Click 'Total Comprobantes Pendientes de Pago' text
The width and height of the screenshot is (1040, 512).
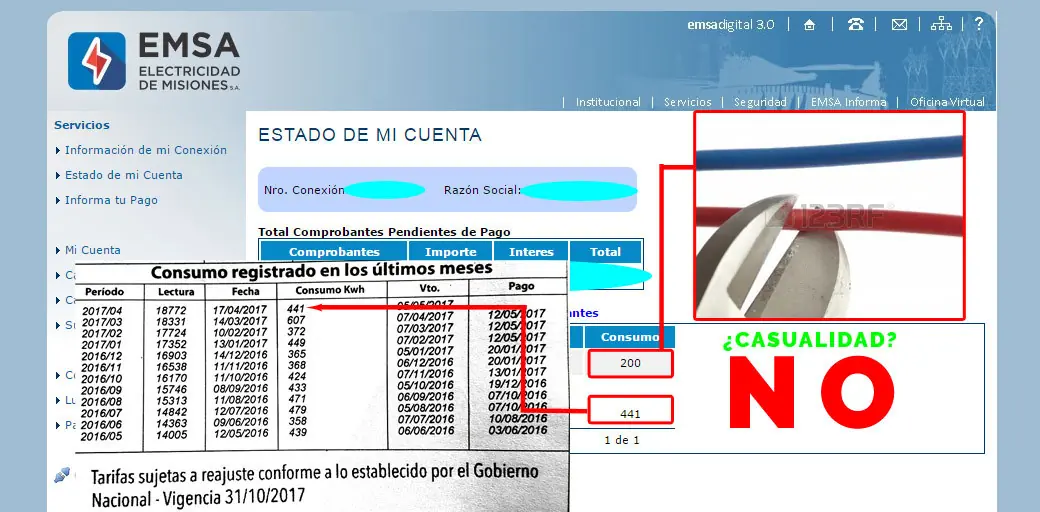[385, 232]
